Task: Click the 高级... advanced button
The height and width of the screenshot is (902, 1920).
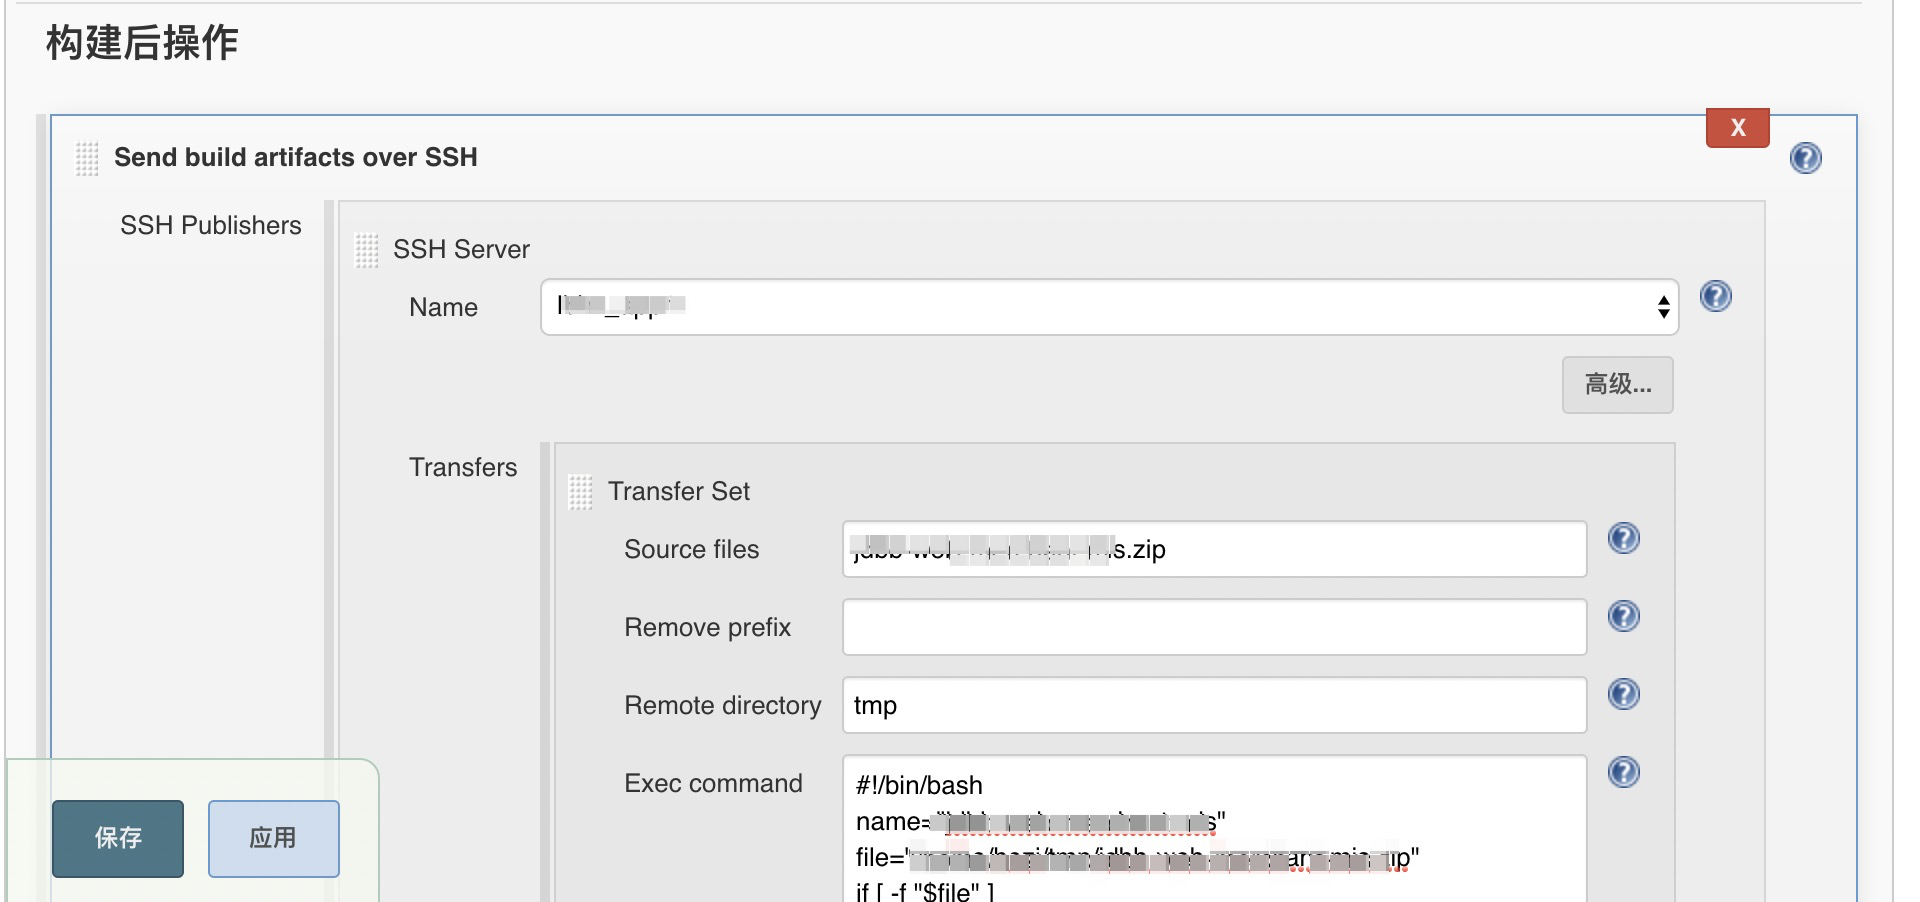Action: pyautogui.click(x=1617, y=385)
